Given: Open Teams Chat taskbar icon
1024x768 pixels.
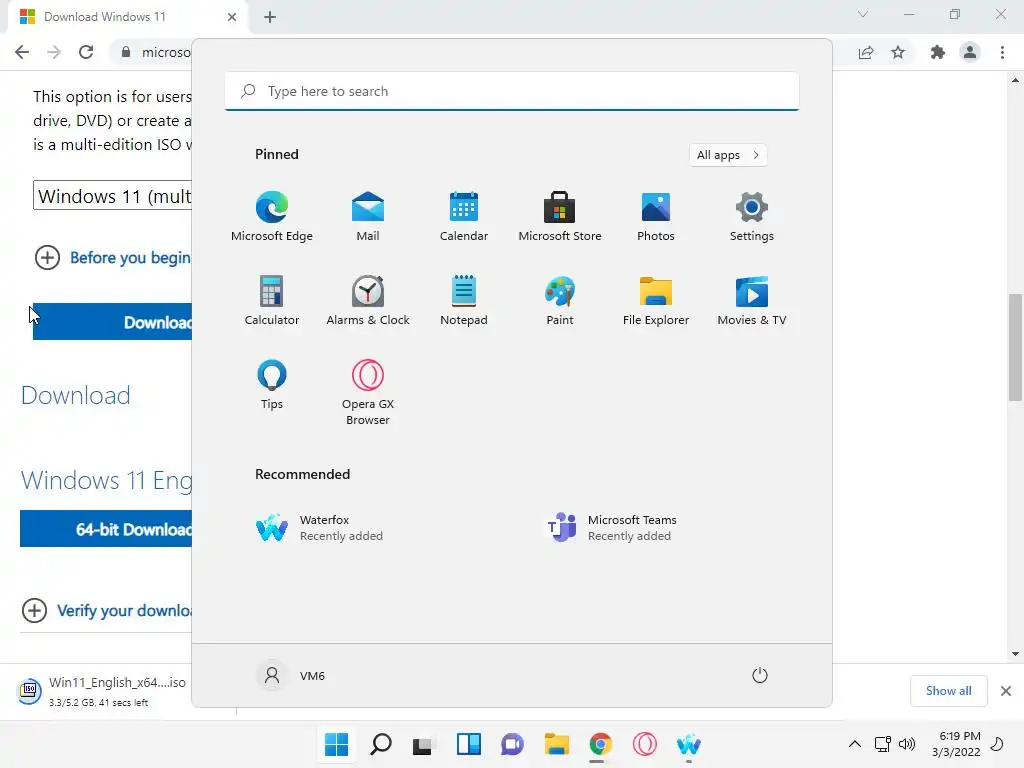Looking at the screenshot, I should click(513, 744).
